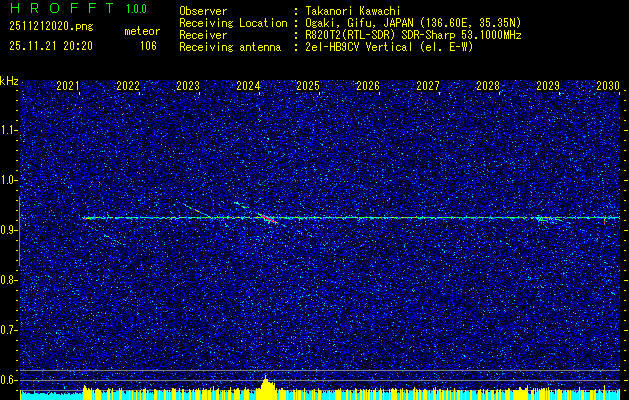Screen dimensions: 629x400
Task: Click the version number 1.0.0
Action: click(136, 8)
